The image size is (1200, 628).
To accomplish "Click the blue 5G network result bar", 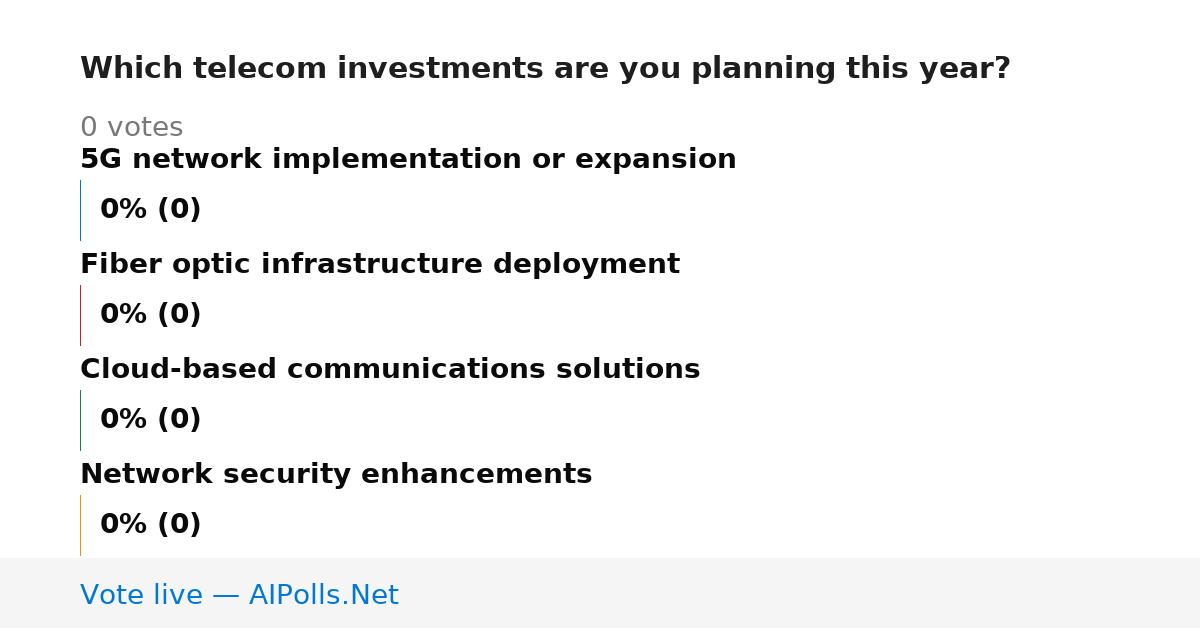I will click(x=80, y=210).
